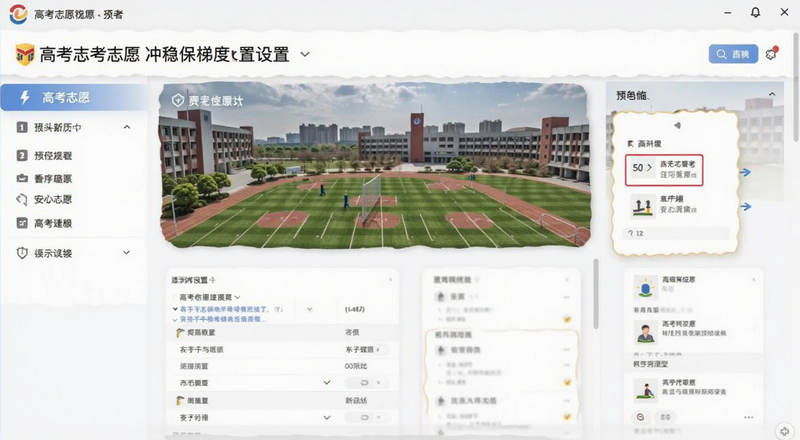Screen dimensions: 800x440
Task: Dismiss the top right info card X
Action: click(x=754, y=280)
